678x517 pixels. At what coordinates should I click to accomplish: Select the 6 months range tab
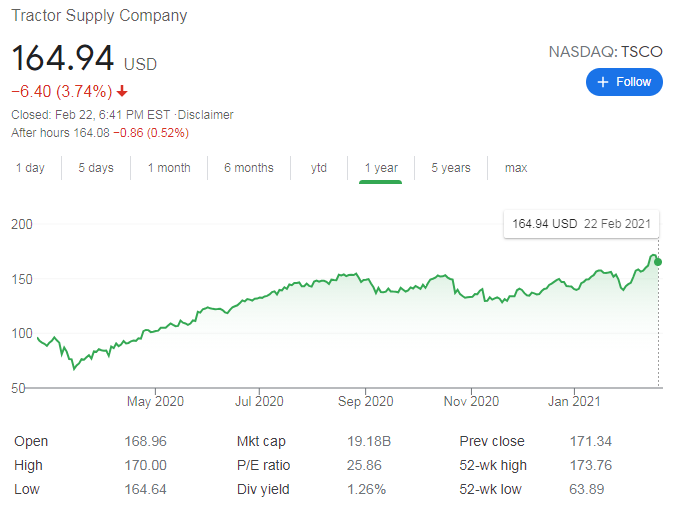(249, 168)
